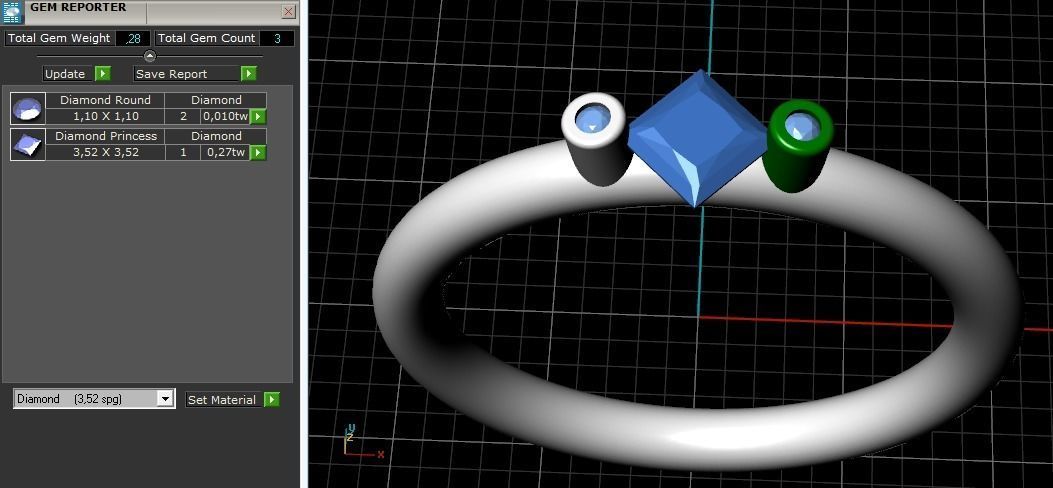The width and height of the screenshot is (1053, 488).
Task: Click the Total Gem Count label
Action: tap(206, 38)
